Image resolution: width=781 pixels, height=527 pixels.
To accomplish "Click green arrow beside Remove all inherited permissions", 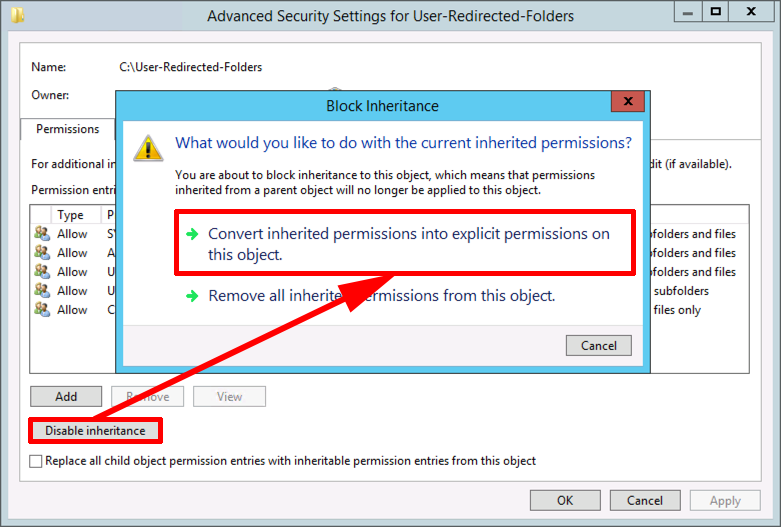I will (x=192, y=296).
